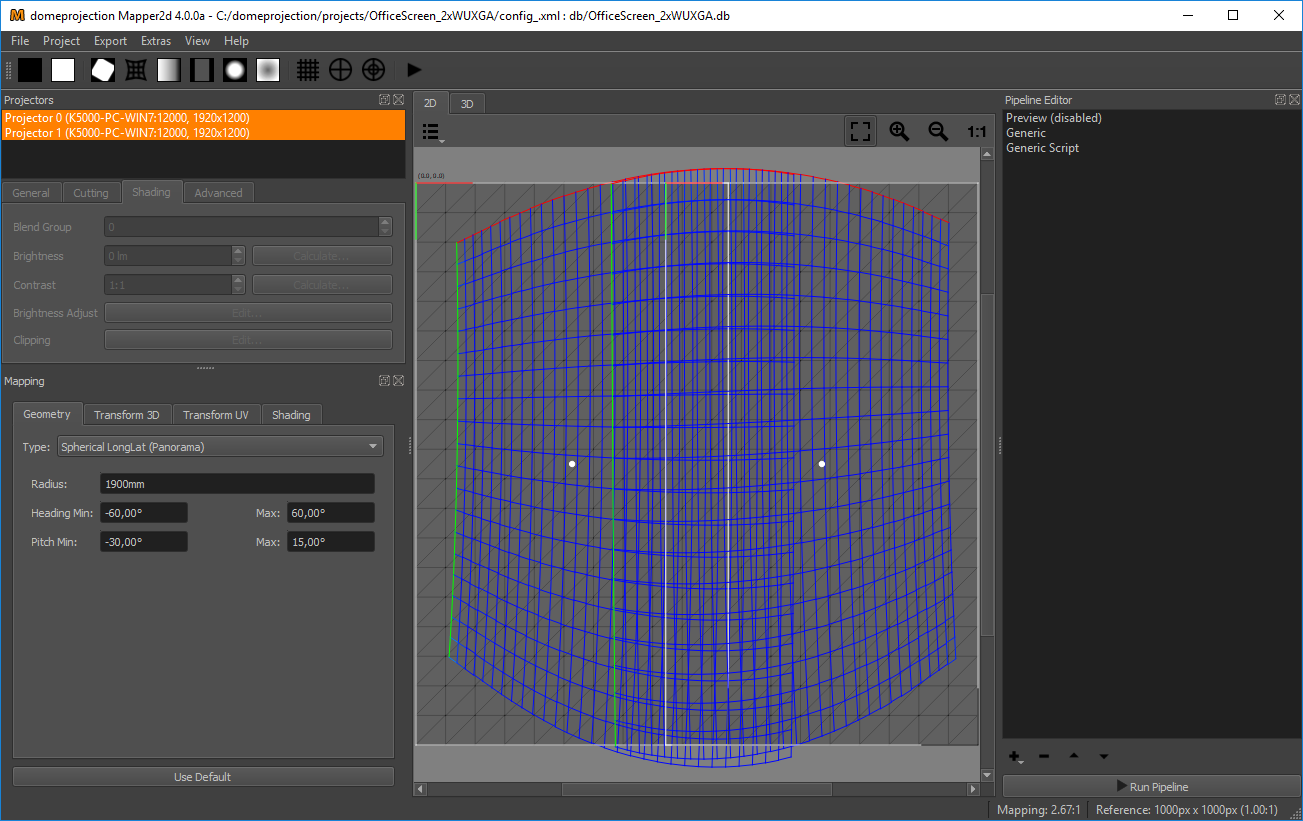The height and width of the screenshot is (821, 1303).
Task: Zoom out of the 2D view
Action: [x=938, y=132]
